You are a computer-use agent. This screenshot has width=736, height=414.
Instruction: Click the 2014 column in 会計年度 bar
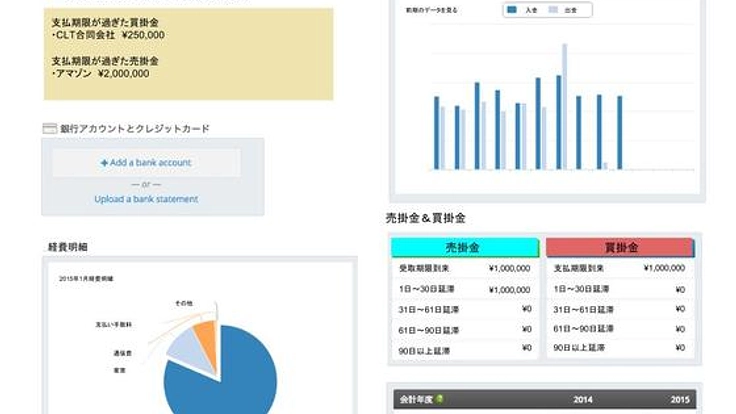pyautogui.click(x=583, y=399)
